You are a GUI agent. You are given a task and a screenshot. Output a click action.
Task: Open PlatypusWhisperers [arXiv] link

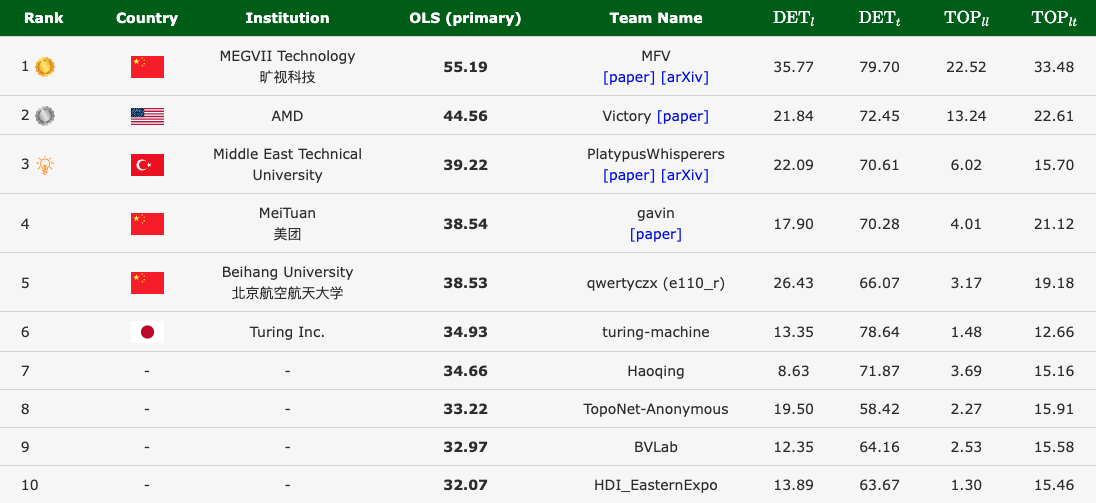685,175
